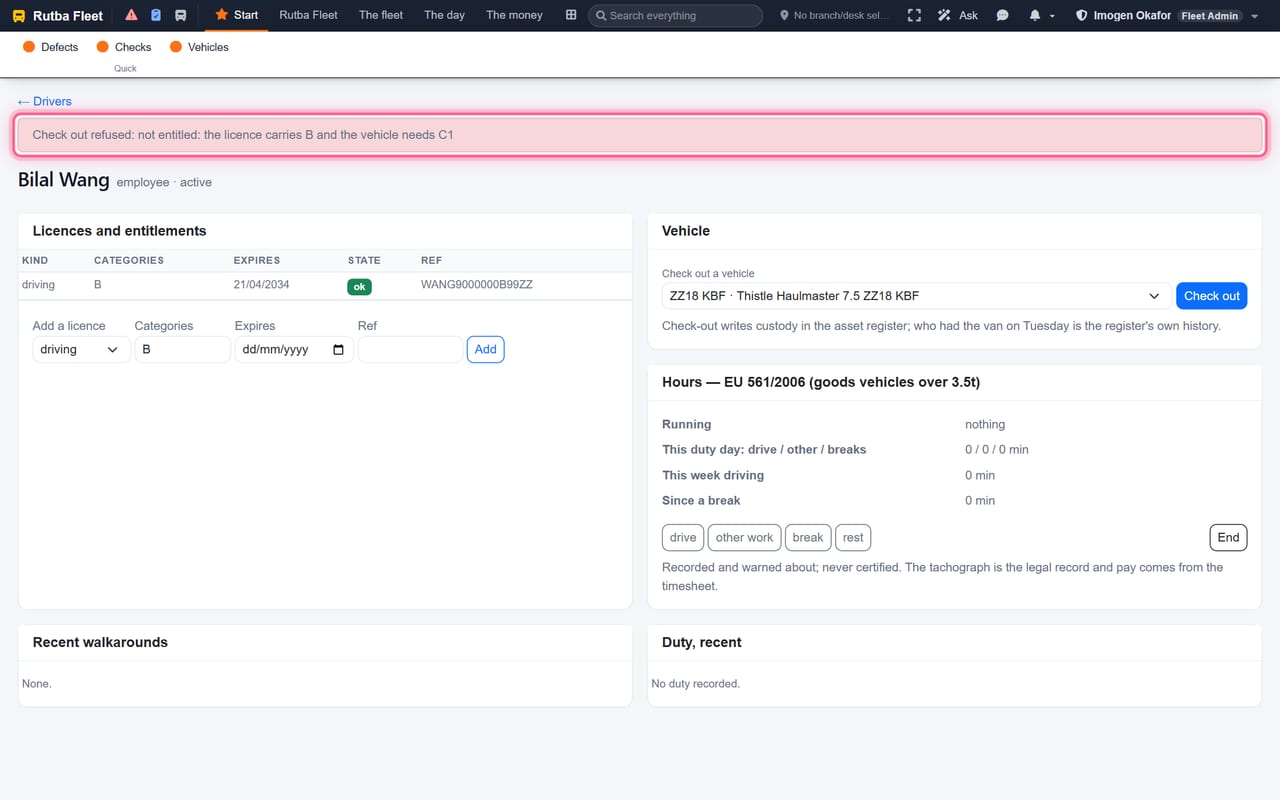
Task: Open the check out vehicle selector
Action: click(x=915, y=296)
